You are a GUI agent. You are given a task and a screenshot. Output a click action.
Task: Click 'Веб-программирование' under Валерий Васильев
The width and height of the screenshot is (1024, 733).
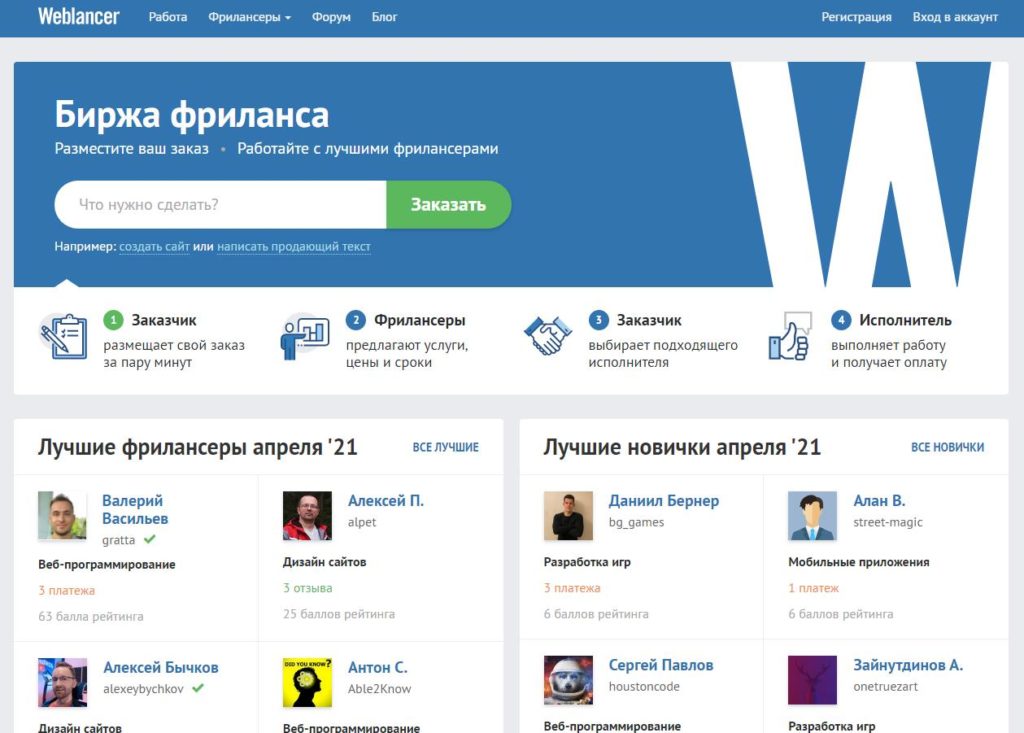click(106, 564)
